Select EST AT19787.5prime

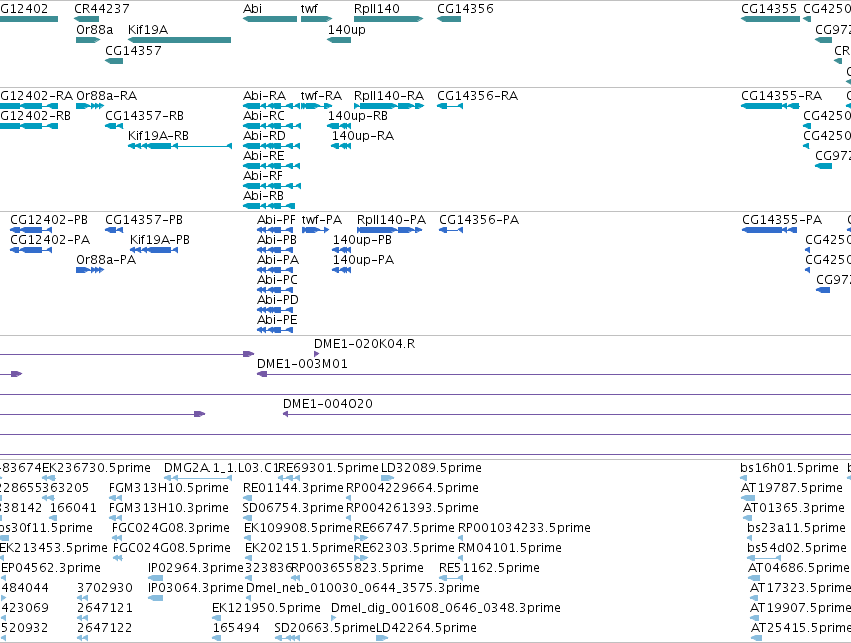[x=792, y=488]
